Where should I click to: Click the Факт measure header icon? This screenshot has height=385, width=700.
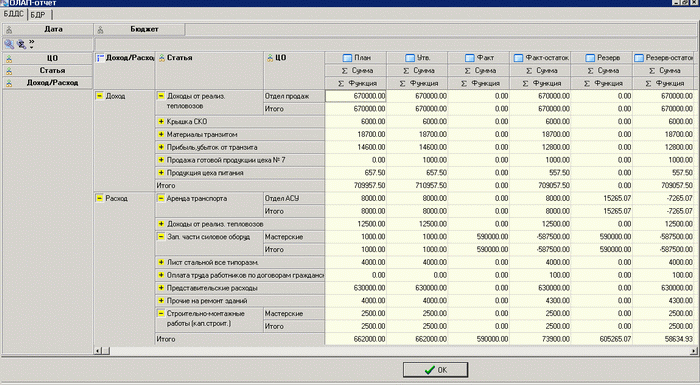470,58
